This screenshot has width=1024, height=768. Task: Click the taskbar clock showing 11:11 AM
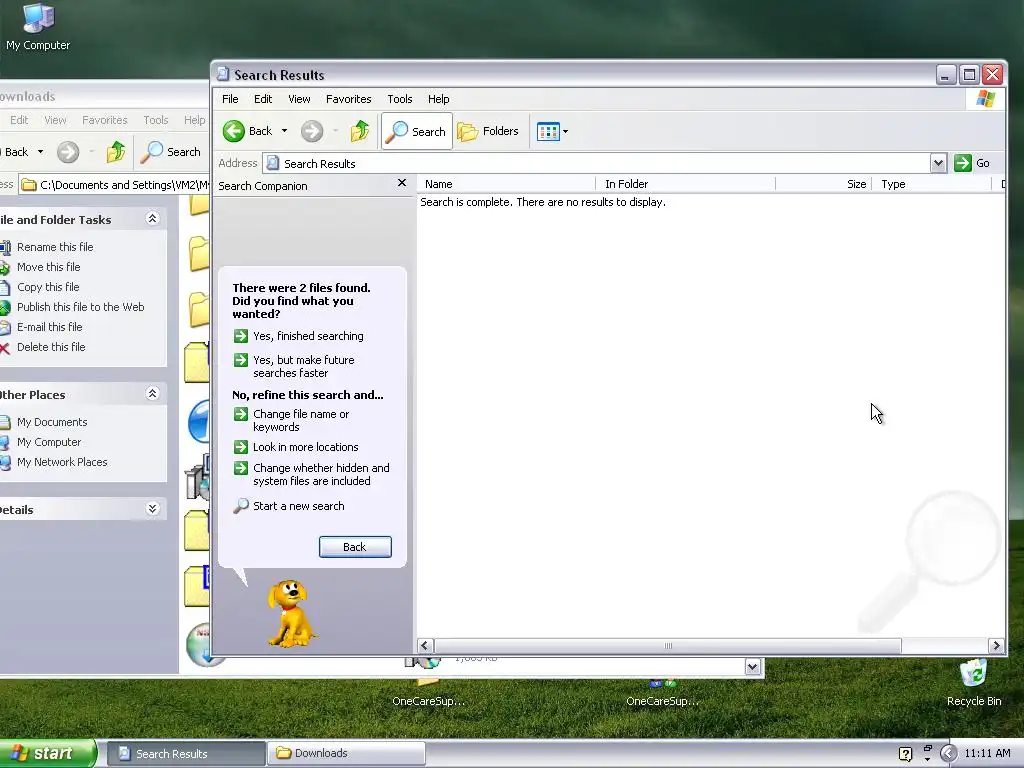987,754
